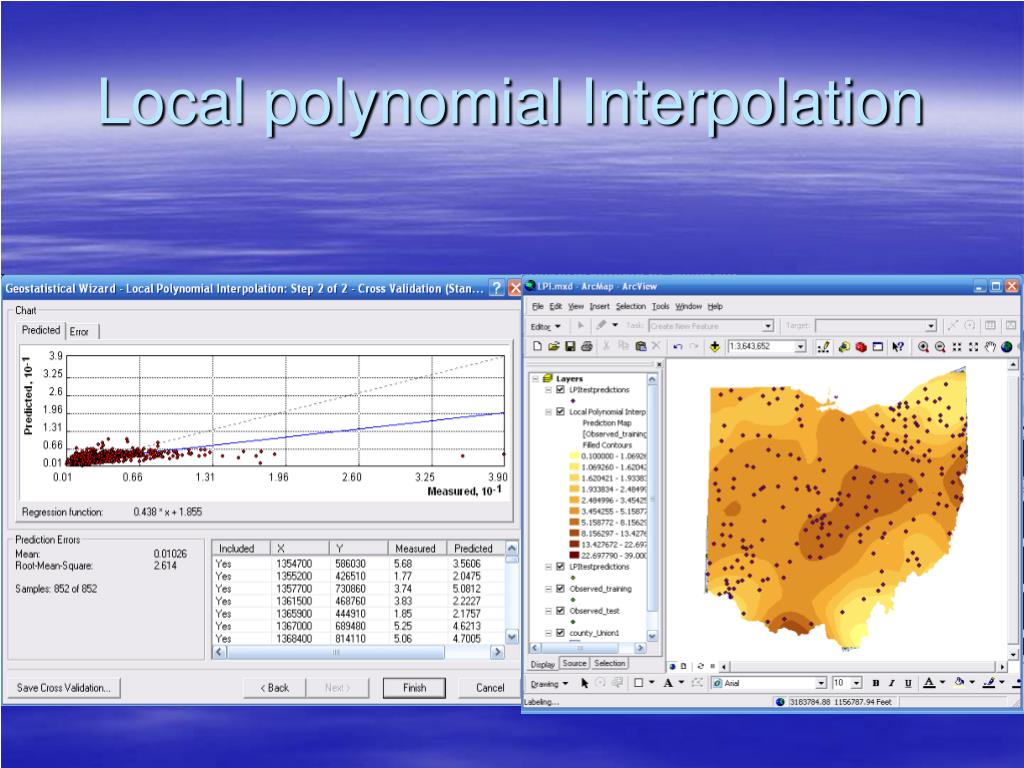Image resolution: width=1024 pixels, height=768 pixels.
Task: Click the Print icon in ArcMap toolbar
Action: click(x=586, y=347)
